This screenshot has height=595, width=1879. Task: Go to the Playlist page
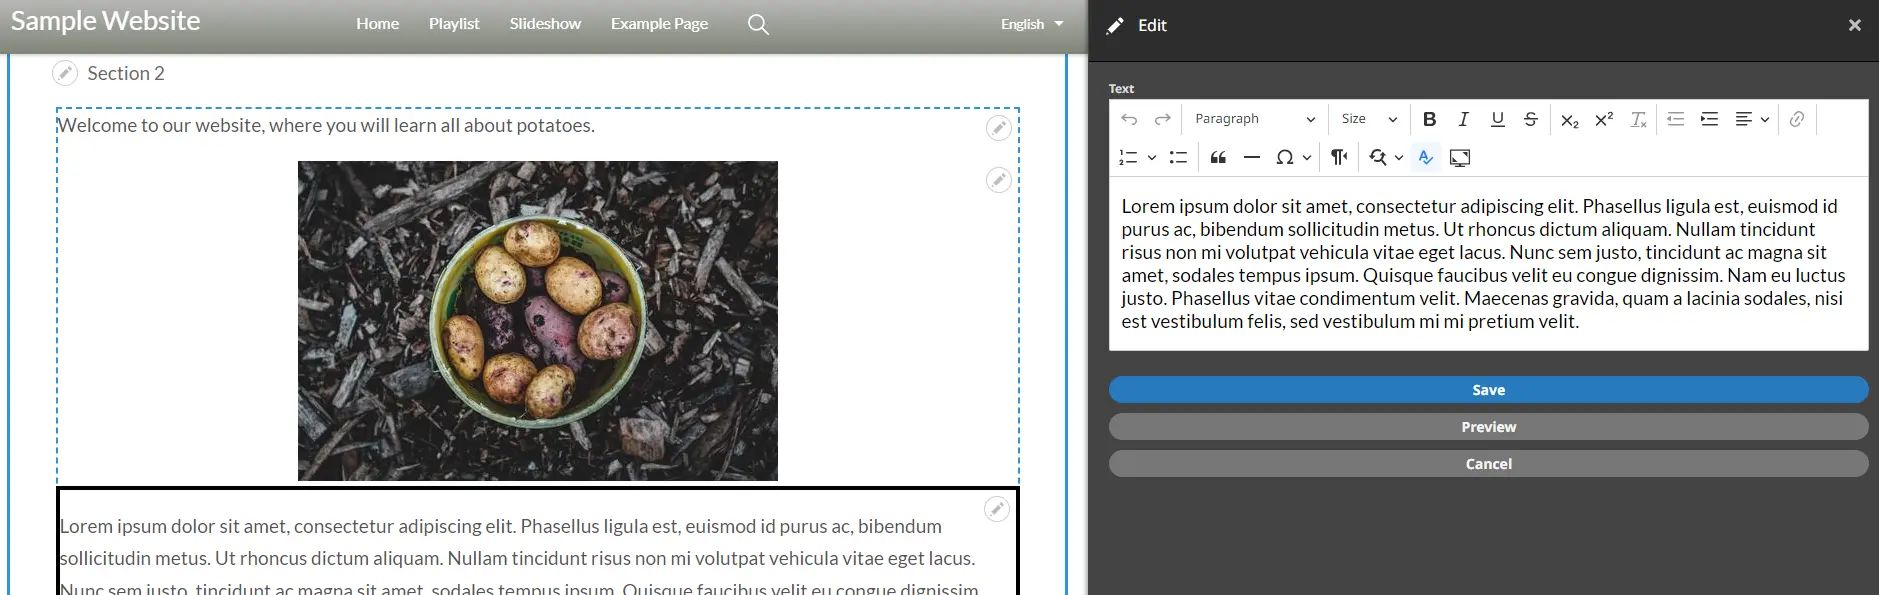(x=454, y=24)
